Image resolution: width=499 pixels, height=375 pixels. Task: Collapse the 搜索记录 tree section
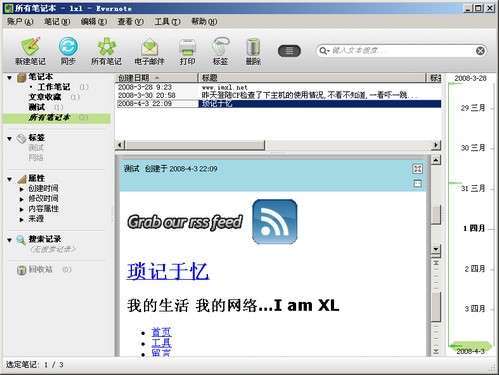(x=9, y=240)
